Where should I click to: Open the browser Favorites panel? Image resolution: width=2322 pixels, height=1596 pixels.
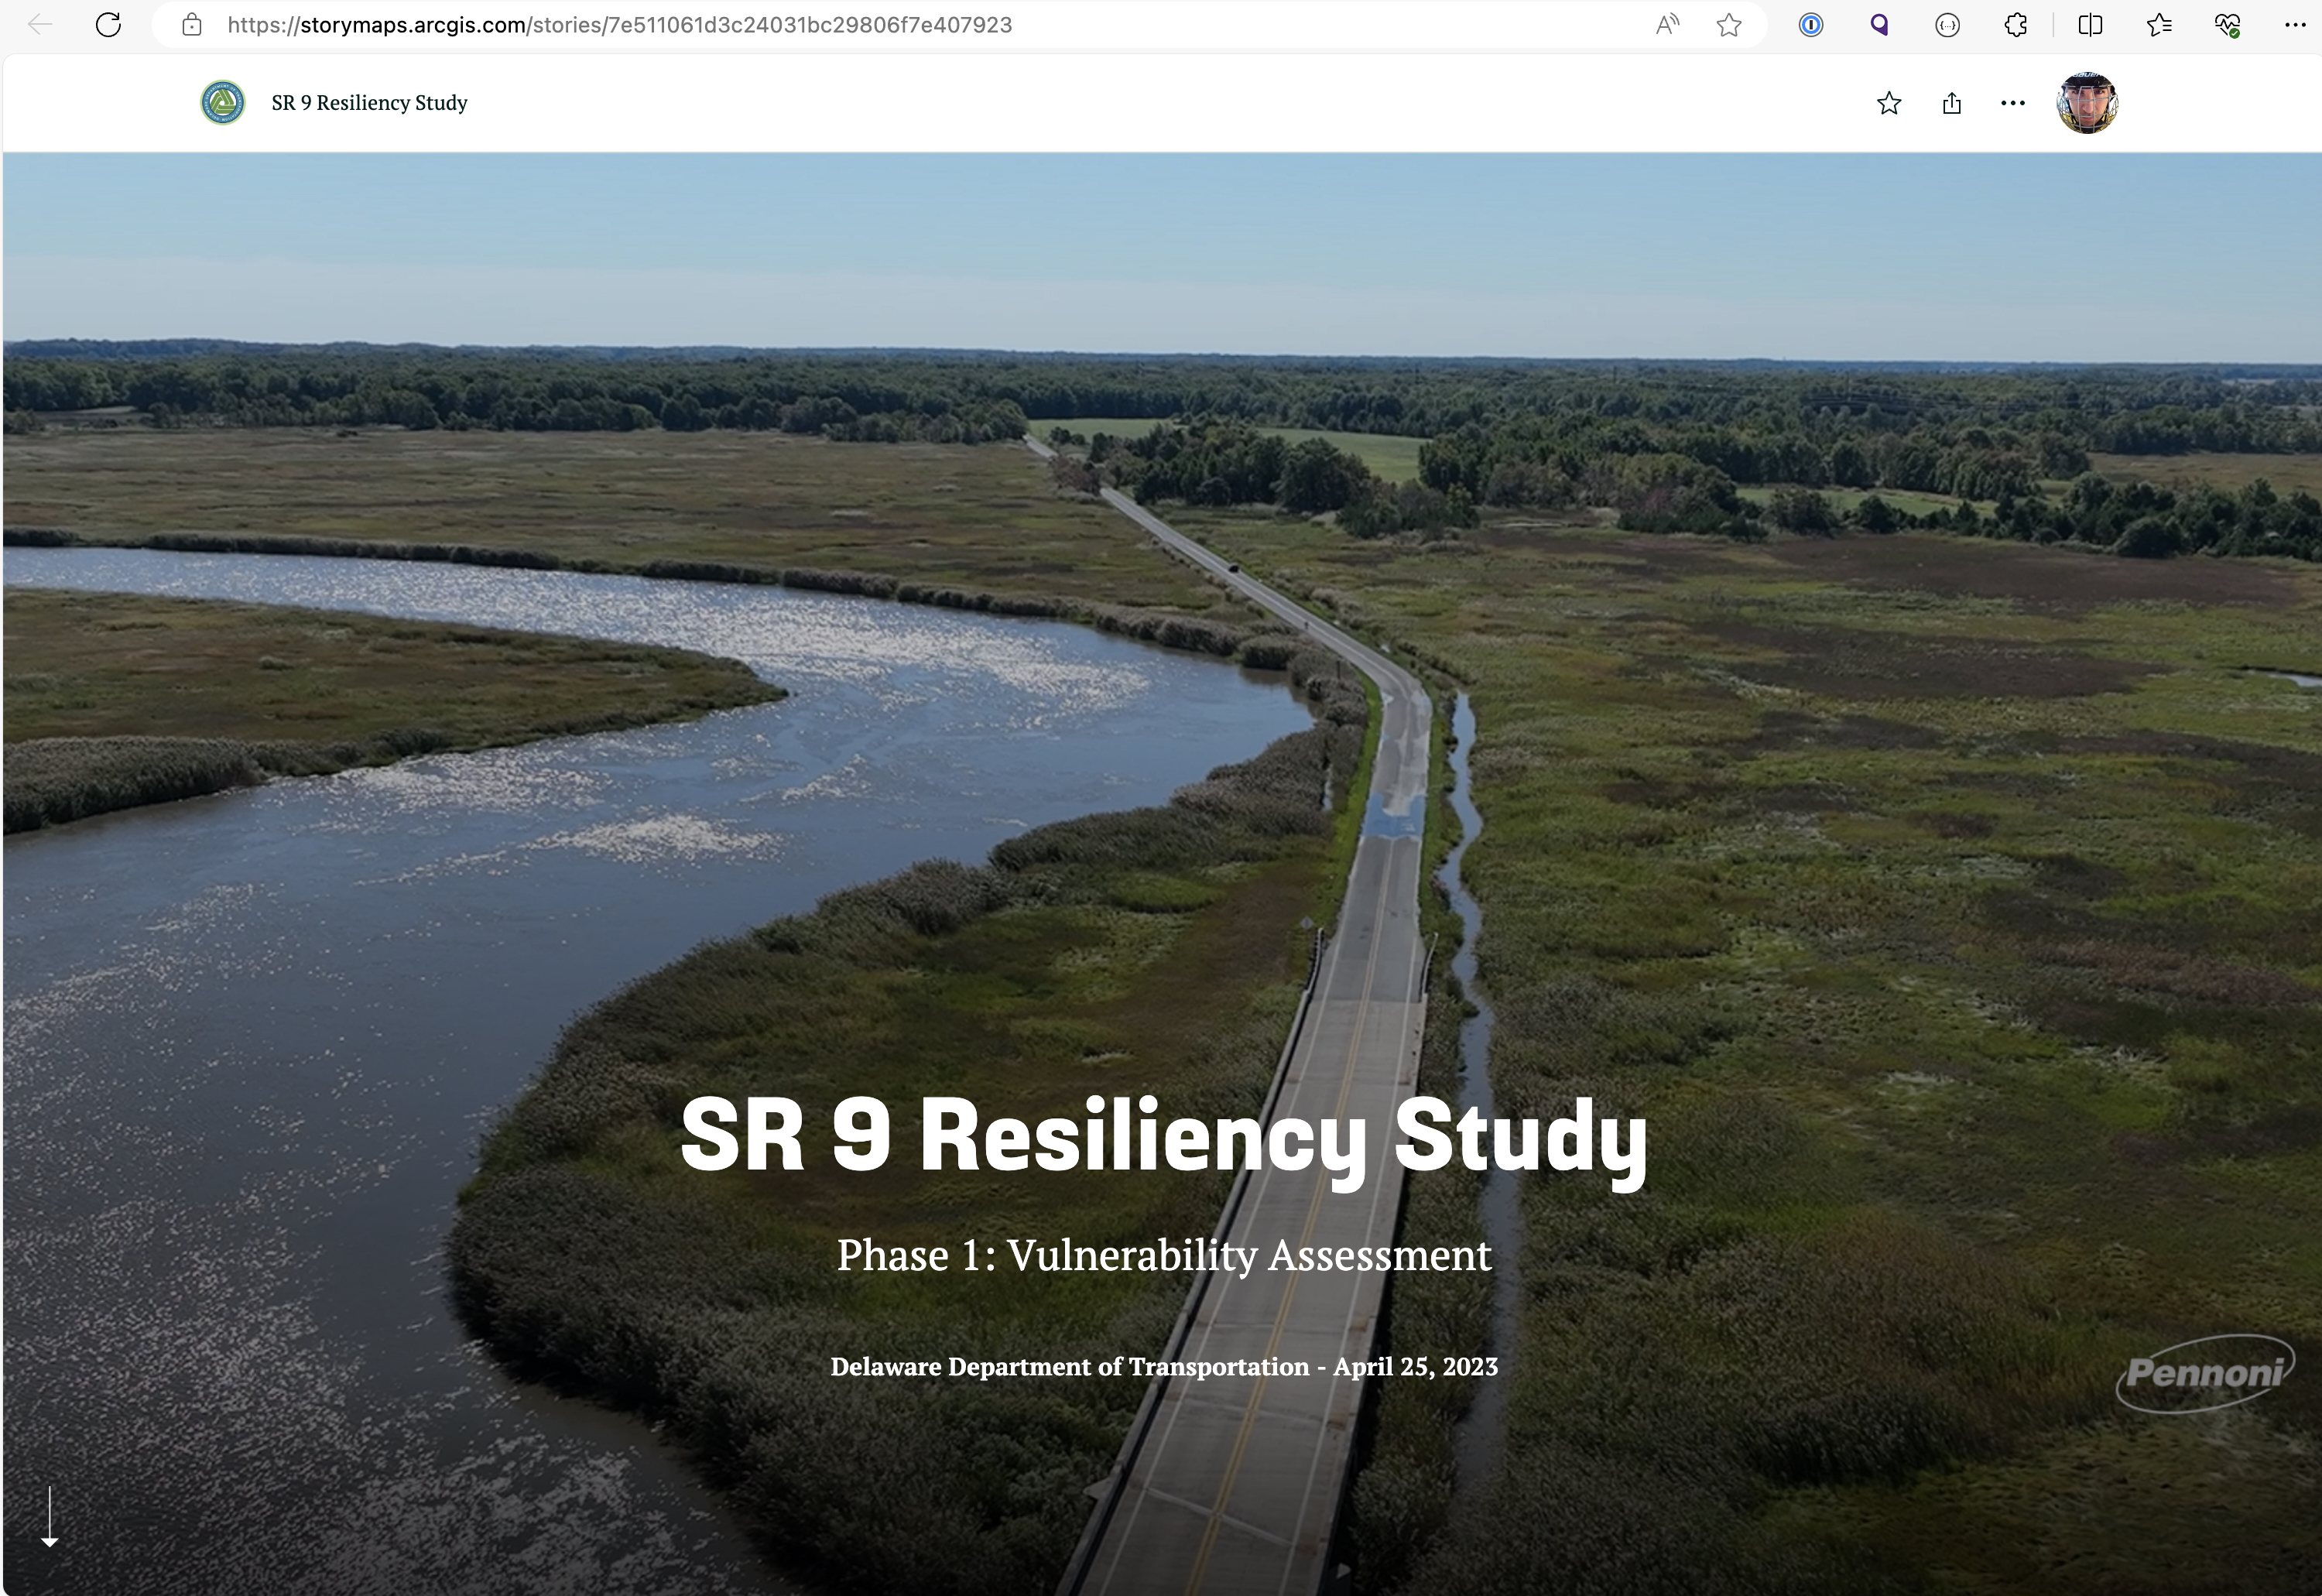(2158, 24)
